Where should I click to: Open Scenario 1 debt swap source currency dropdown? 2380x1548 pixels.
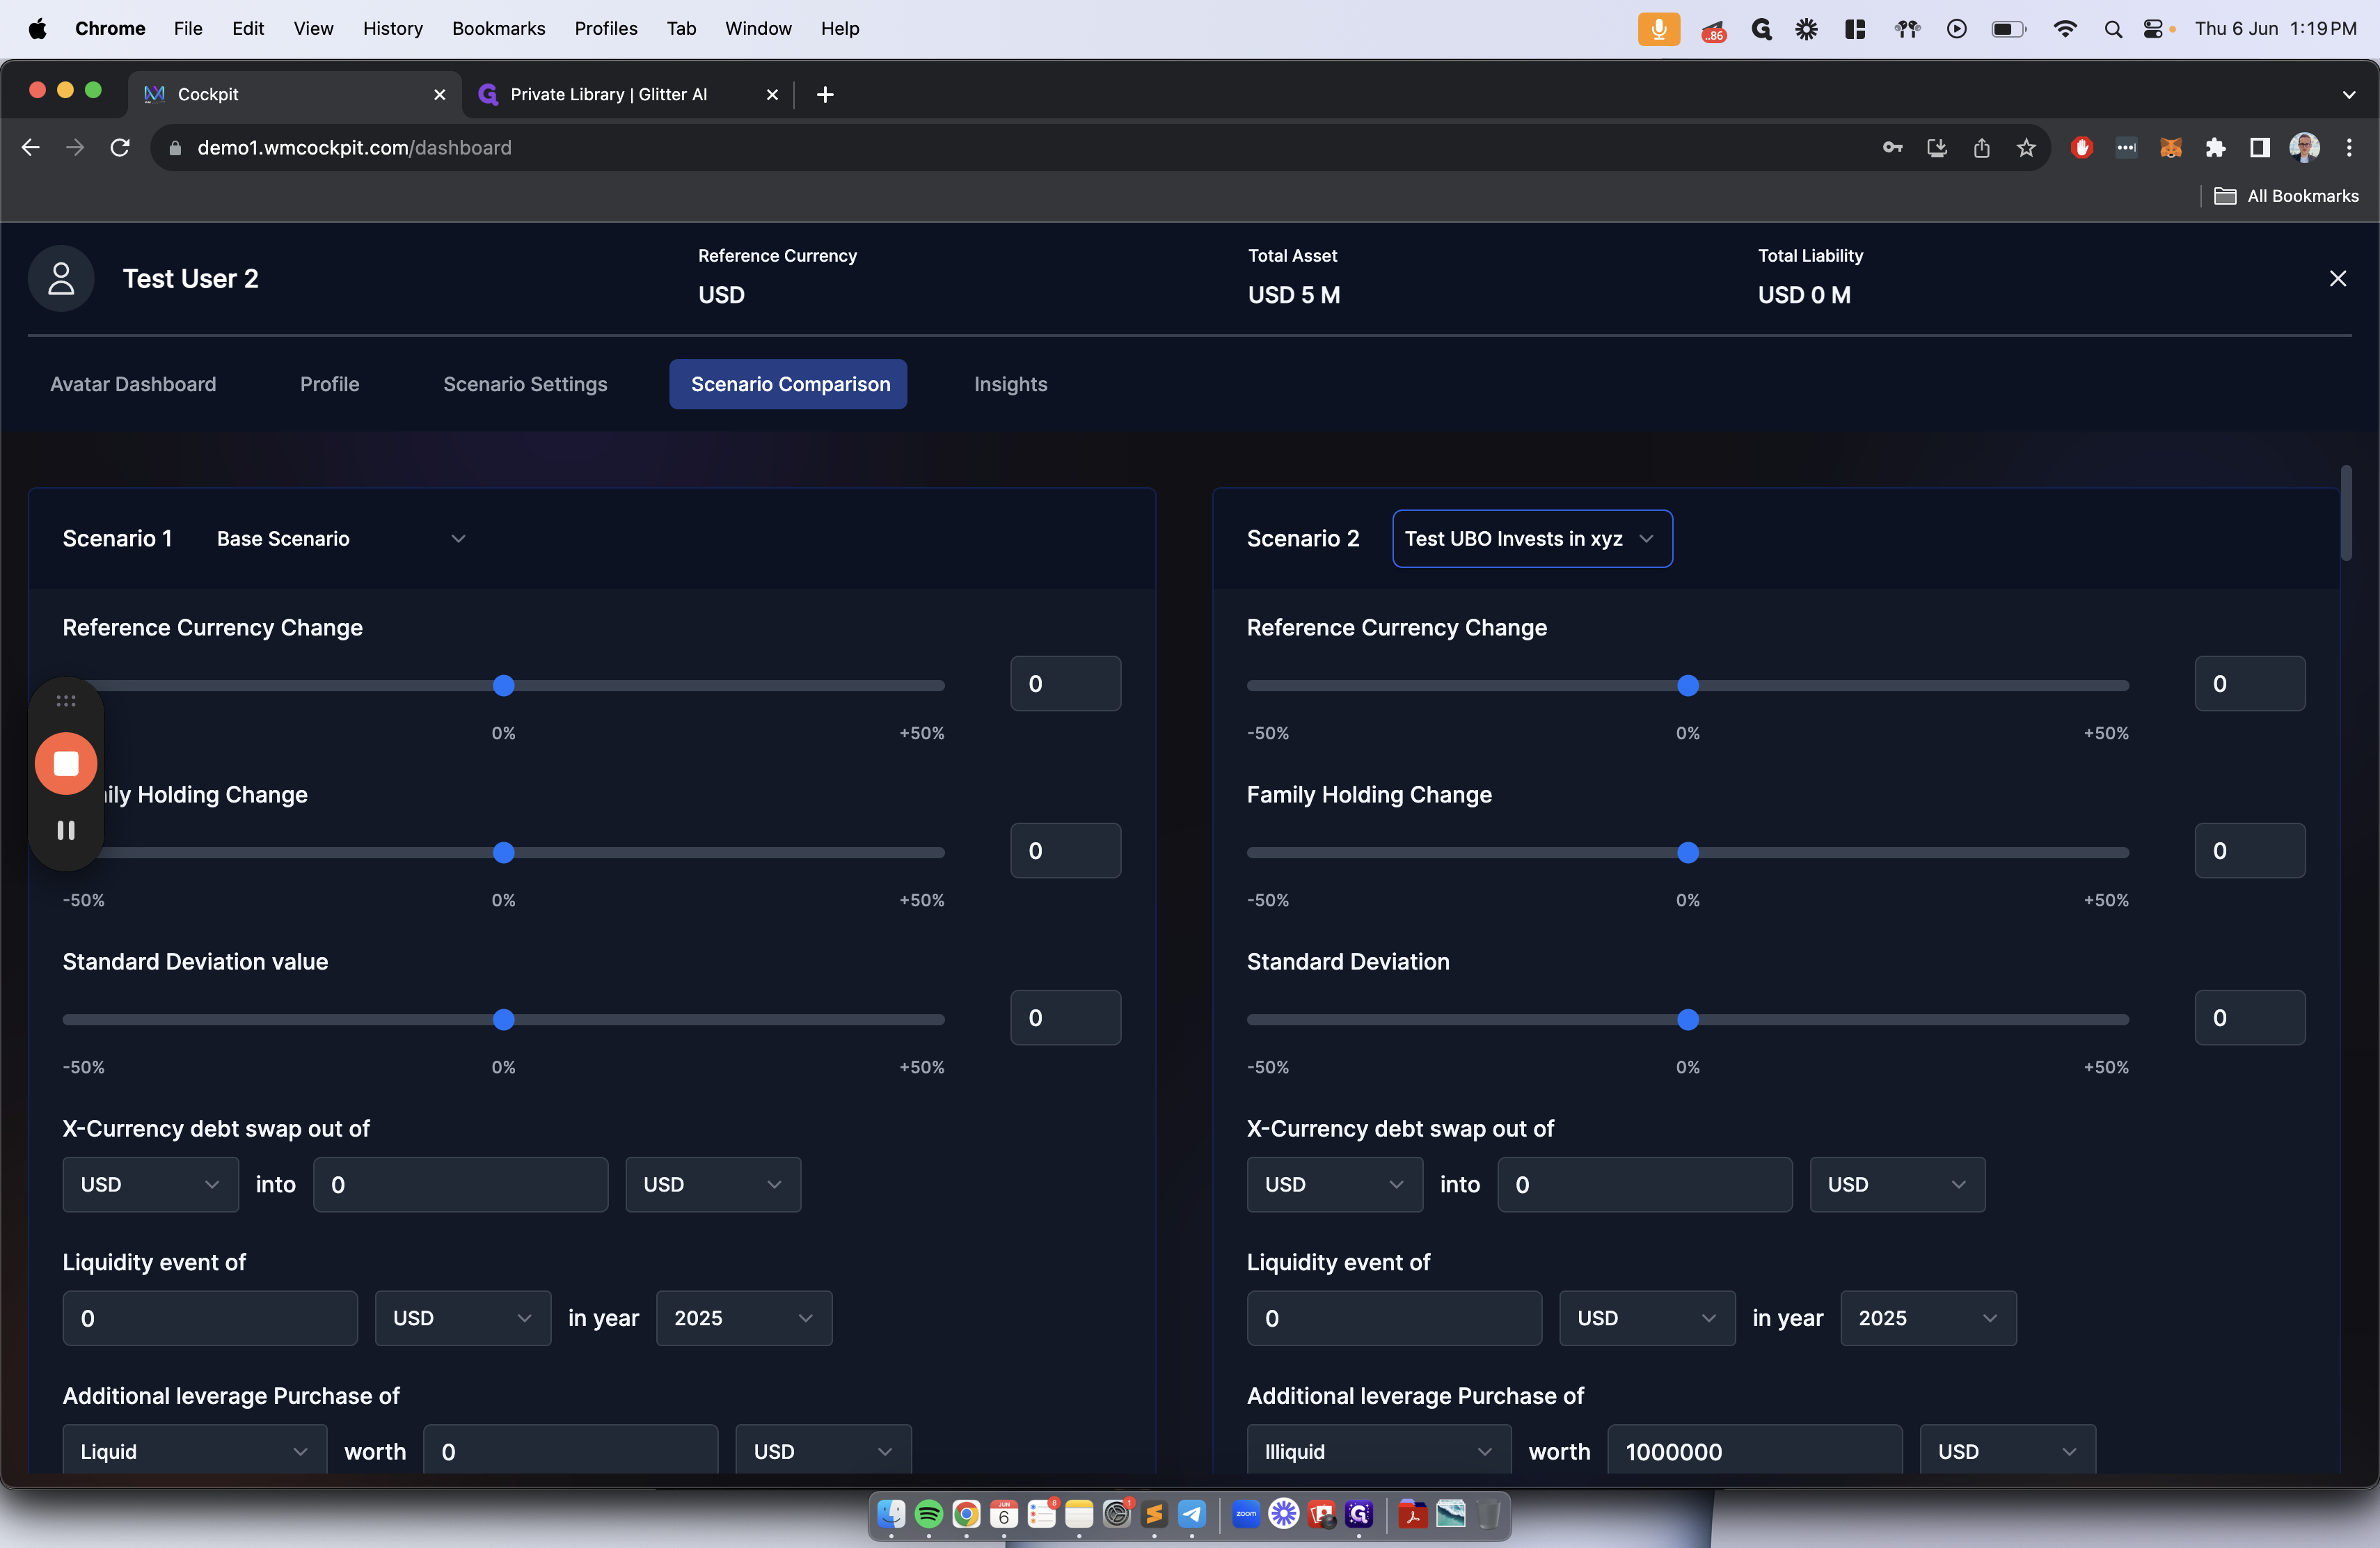click(x=150, y=1184)
